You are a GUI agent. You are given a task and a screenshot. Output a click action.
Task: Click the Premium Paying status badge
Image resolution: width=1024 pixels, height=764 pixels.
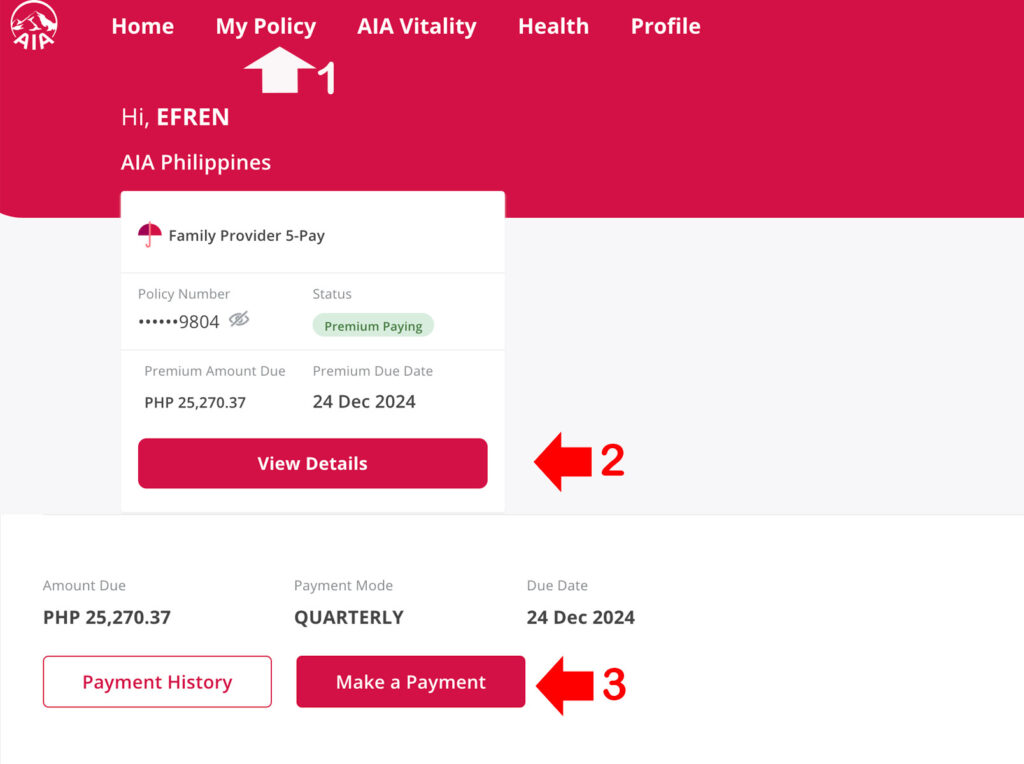pos(372,325)
